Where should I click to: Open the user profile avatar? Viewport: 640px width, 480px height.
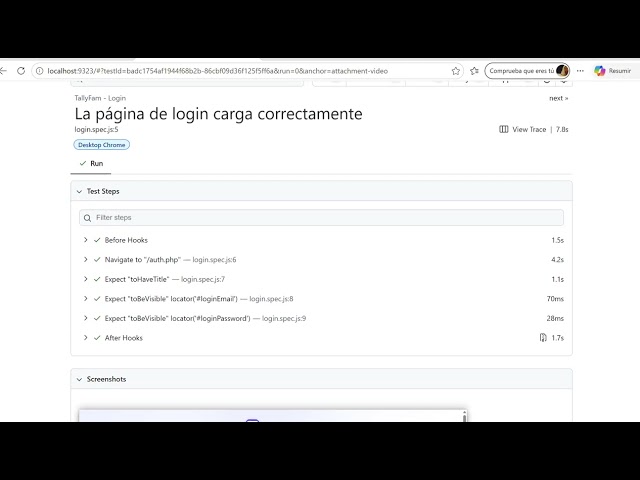tap(562, 71)
